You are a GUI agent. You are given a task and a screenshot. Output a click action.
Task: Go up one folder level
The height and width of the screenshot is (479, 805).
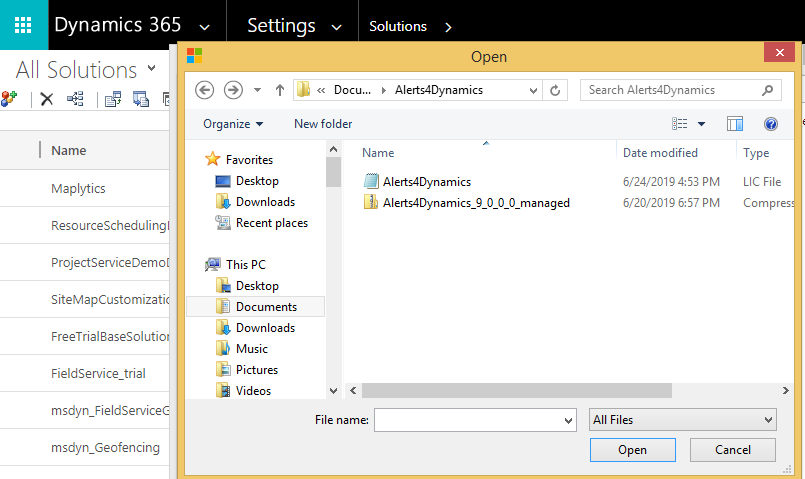(280, 90)
